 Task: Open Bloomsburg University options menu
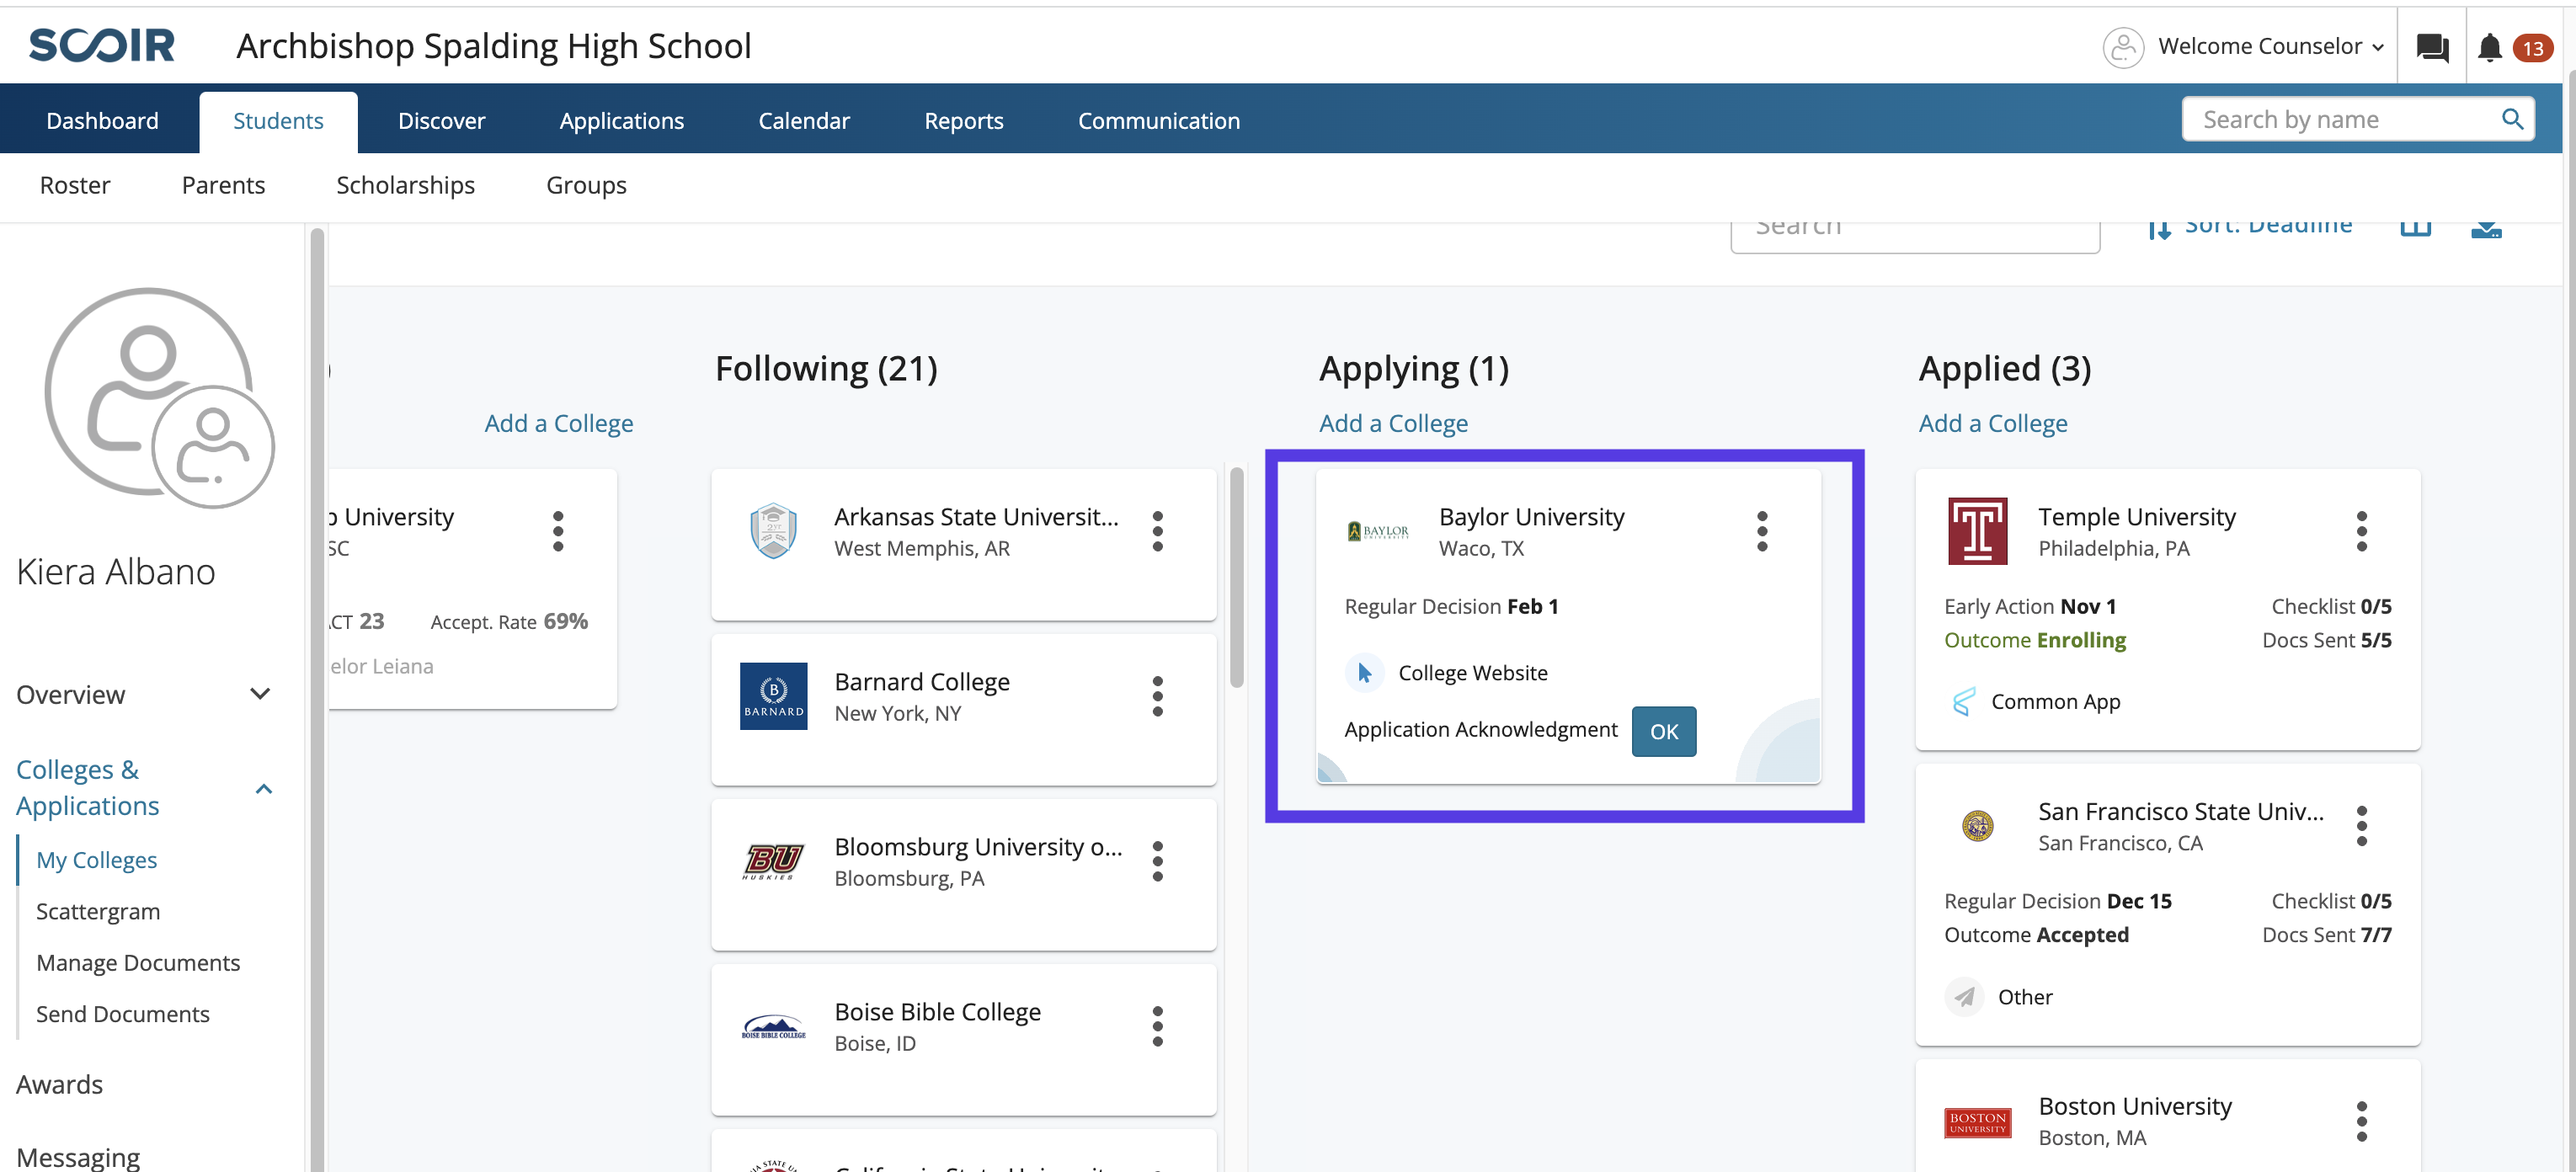point(1157,861)
